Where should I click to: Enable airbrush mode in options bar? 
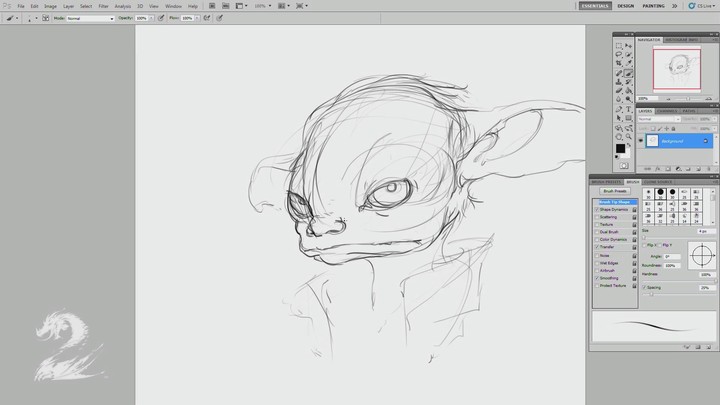(207, 18)
